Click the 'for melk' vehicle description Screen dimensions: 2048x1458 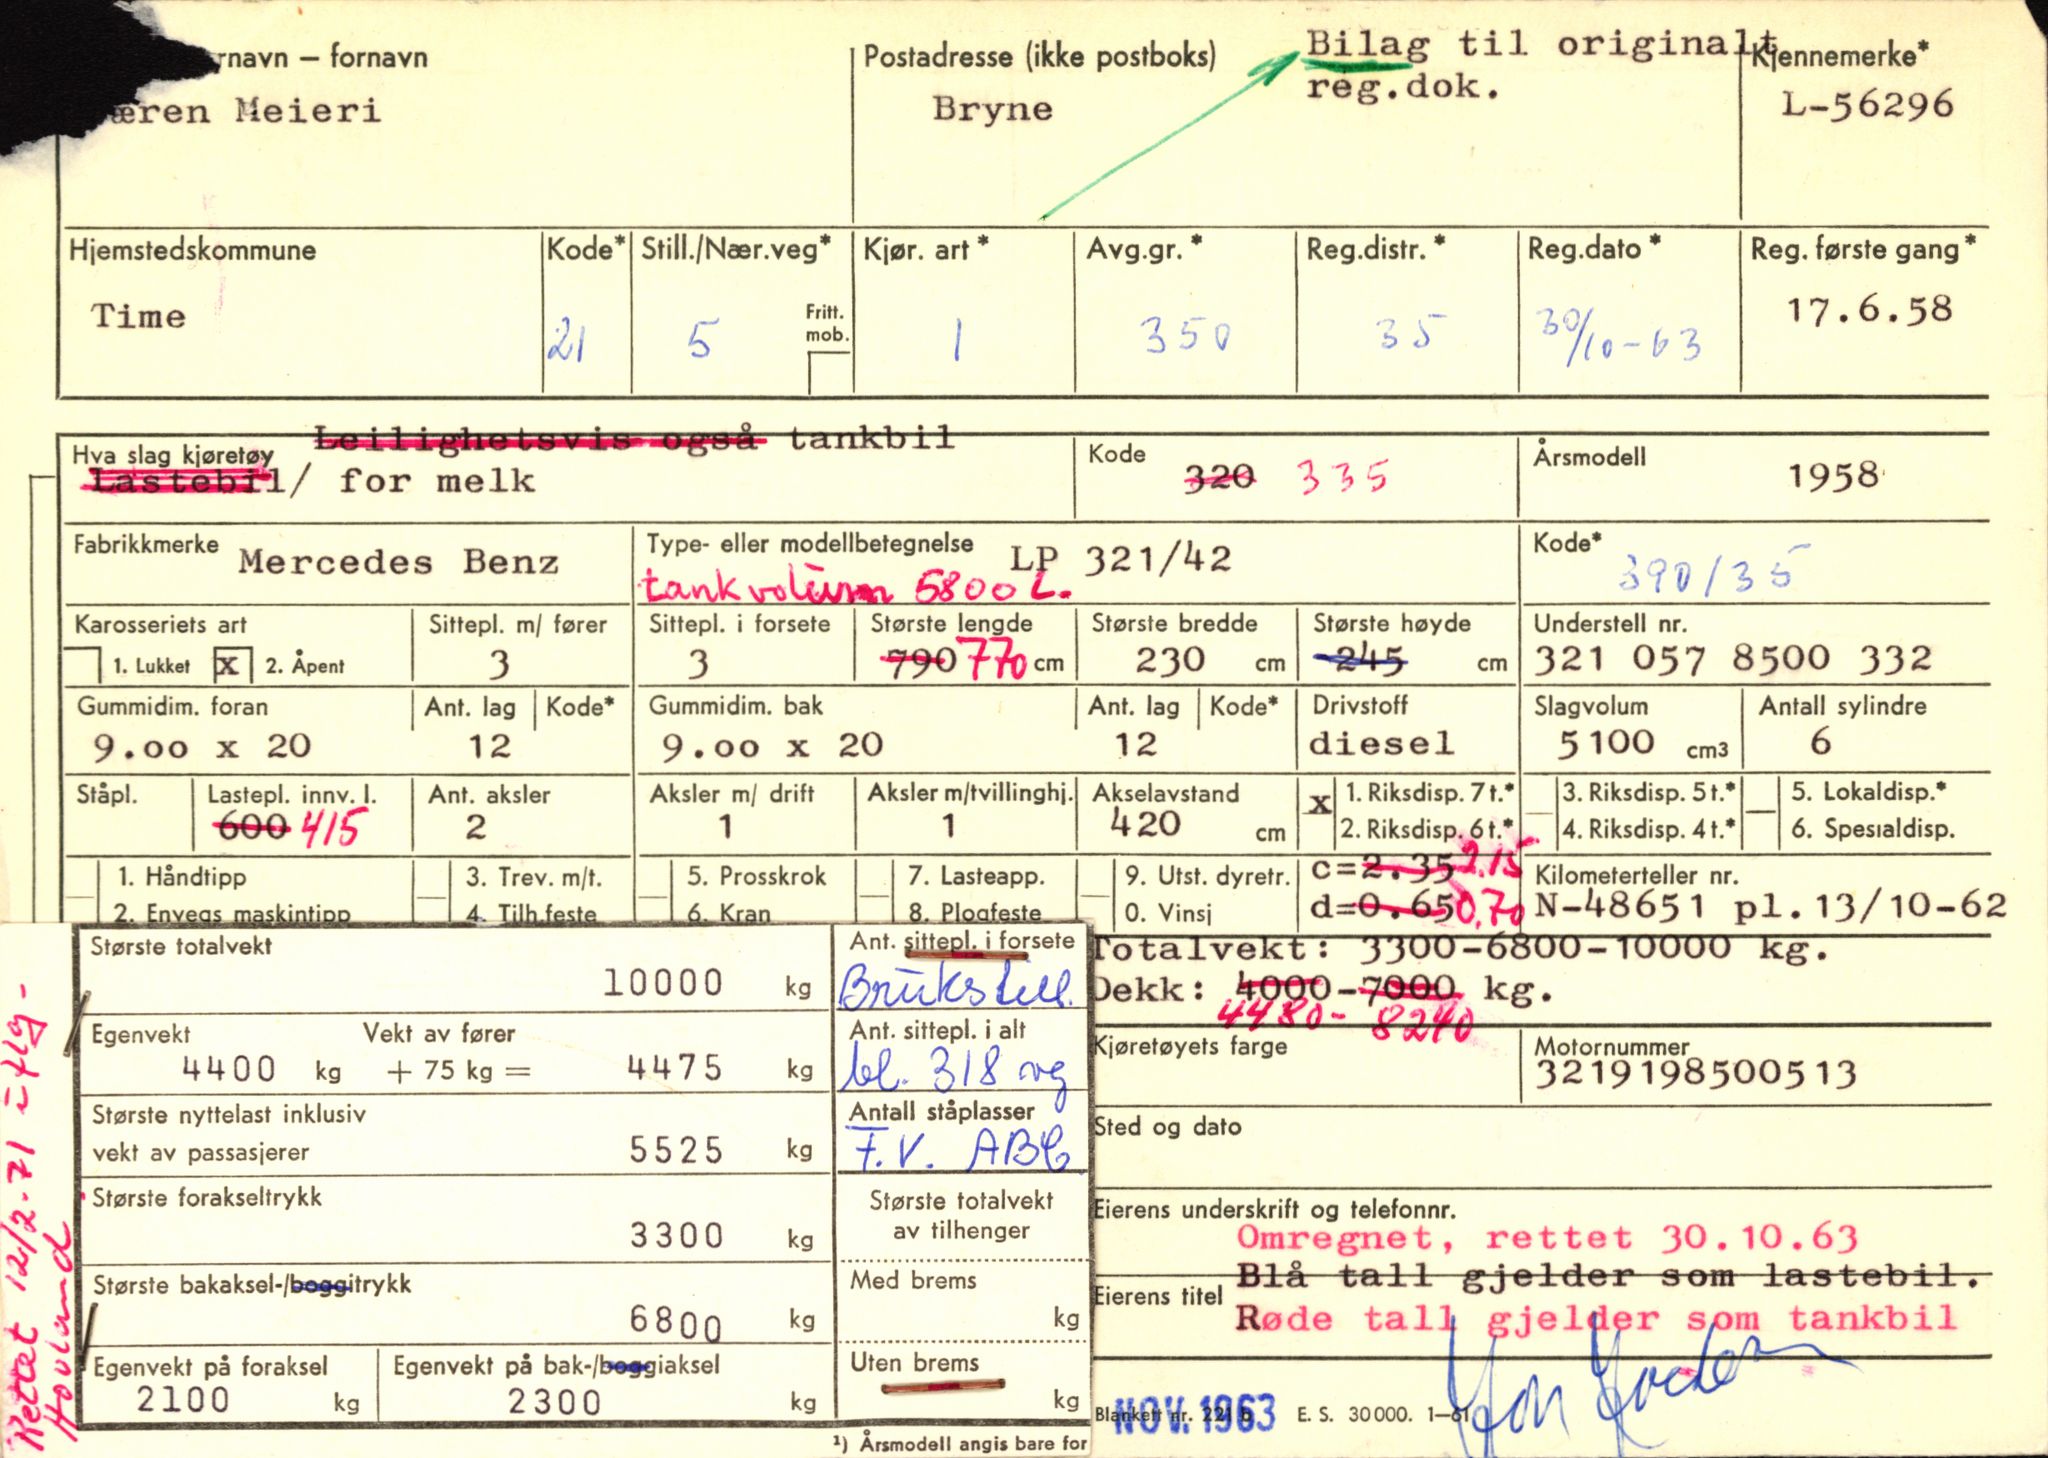[437, 481]
